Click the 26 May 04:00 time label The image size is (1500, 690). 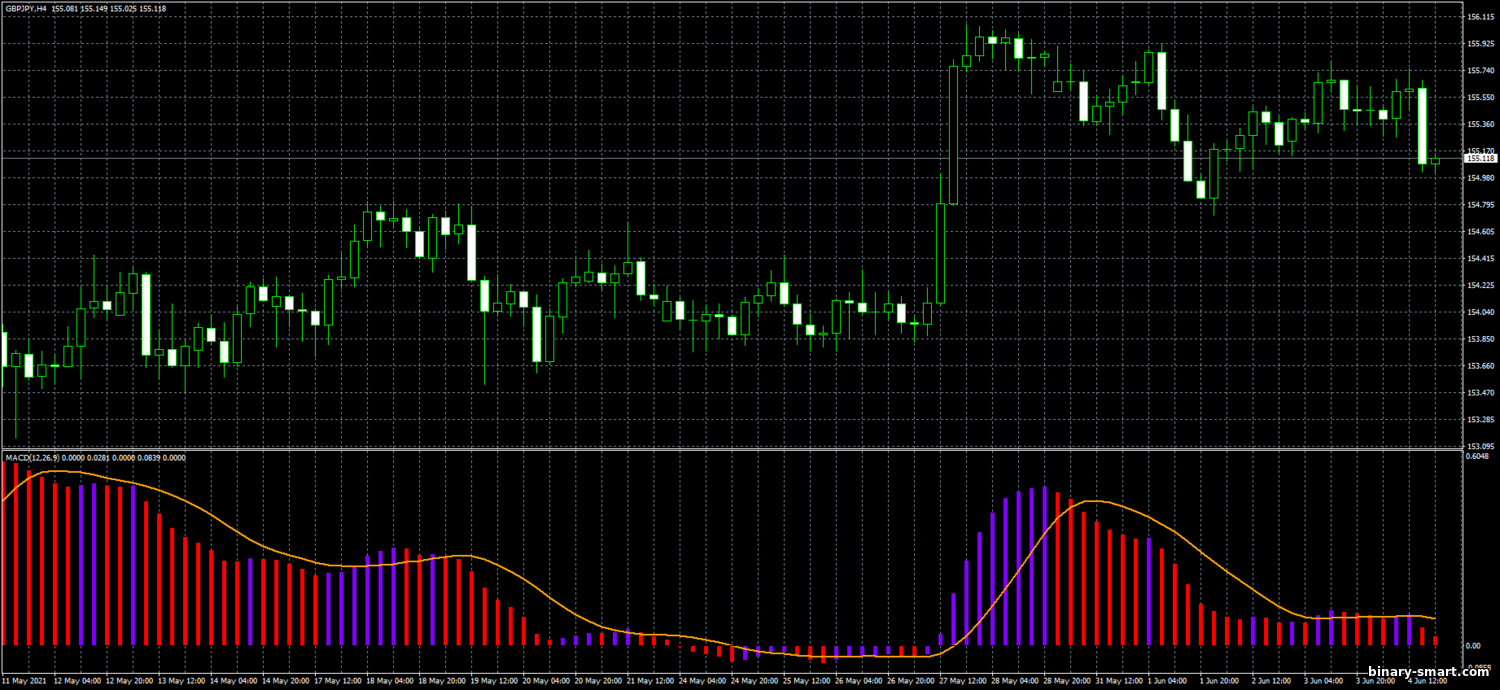(x=856, y=681)
